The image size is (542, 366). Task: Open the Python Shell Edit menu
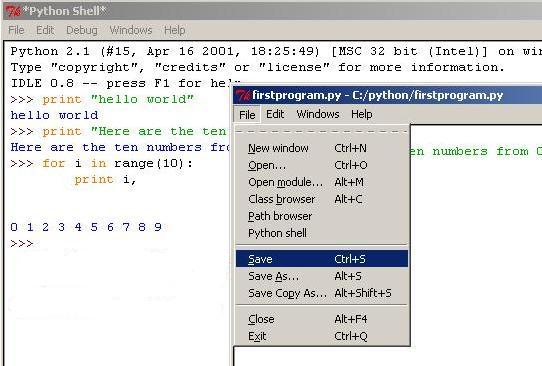(x=45, y=30)
